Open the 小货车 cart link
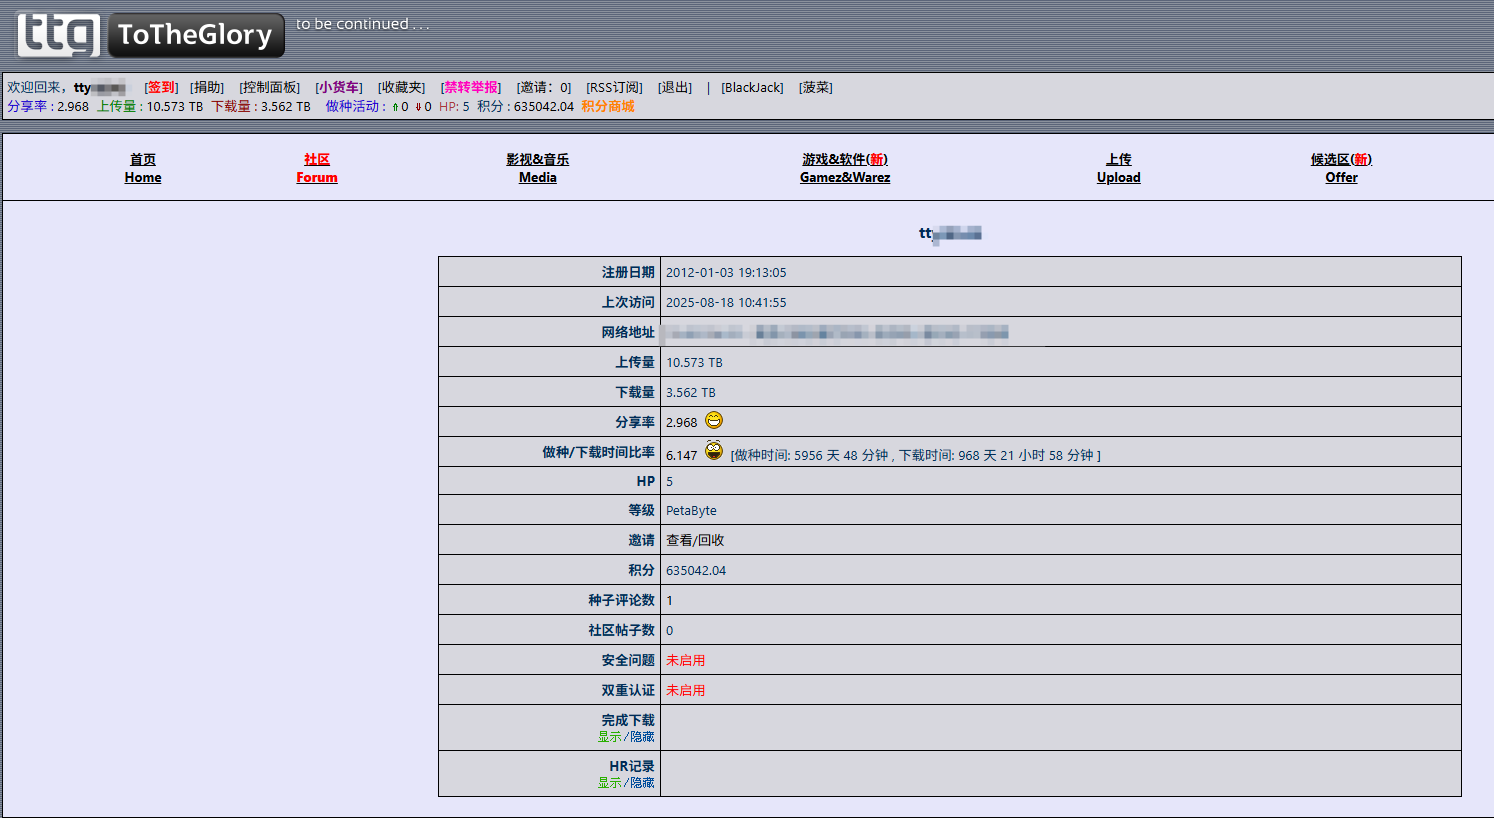This screenshot has height=818, width=1494. 339,88
